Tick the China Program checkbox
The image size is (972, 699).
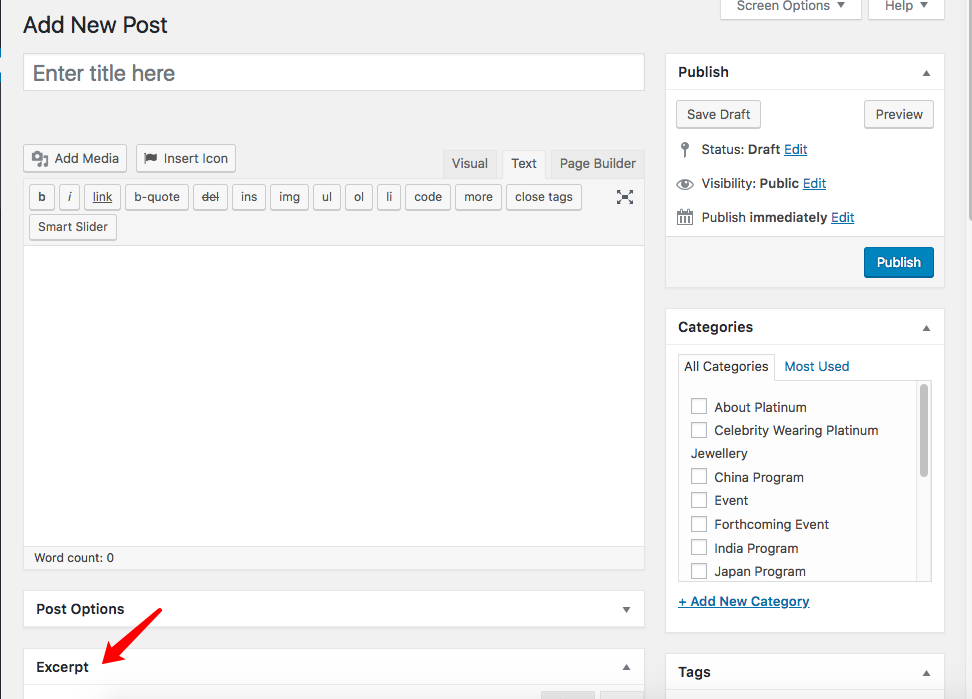pos(699,477)
